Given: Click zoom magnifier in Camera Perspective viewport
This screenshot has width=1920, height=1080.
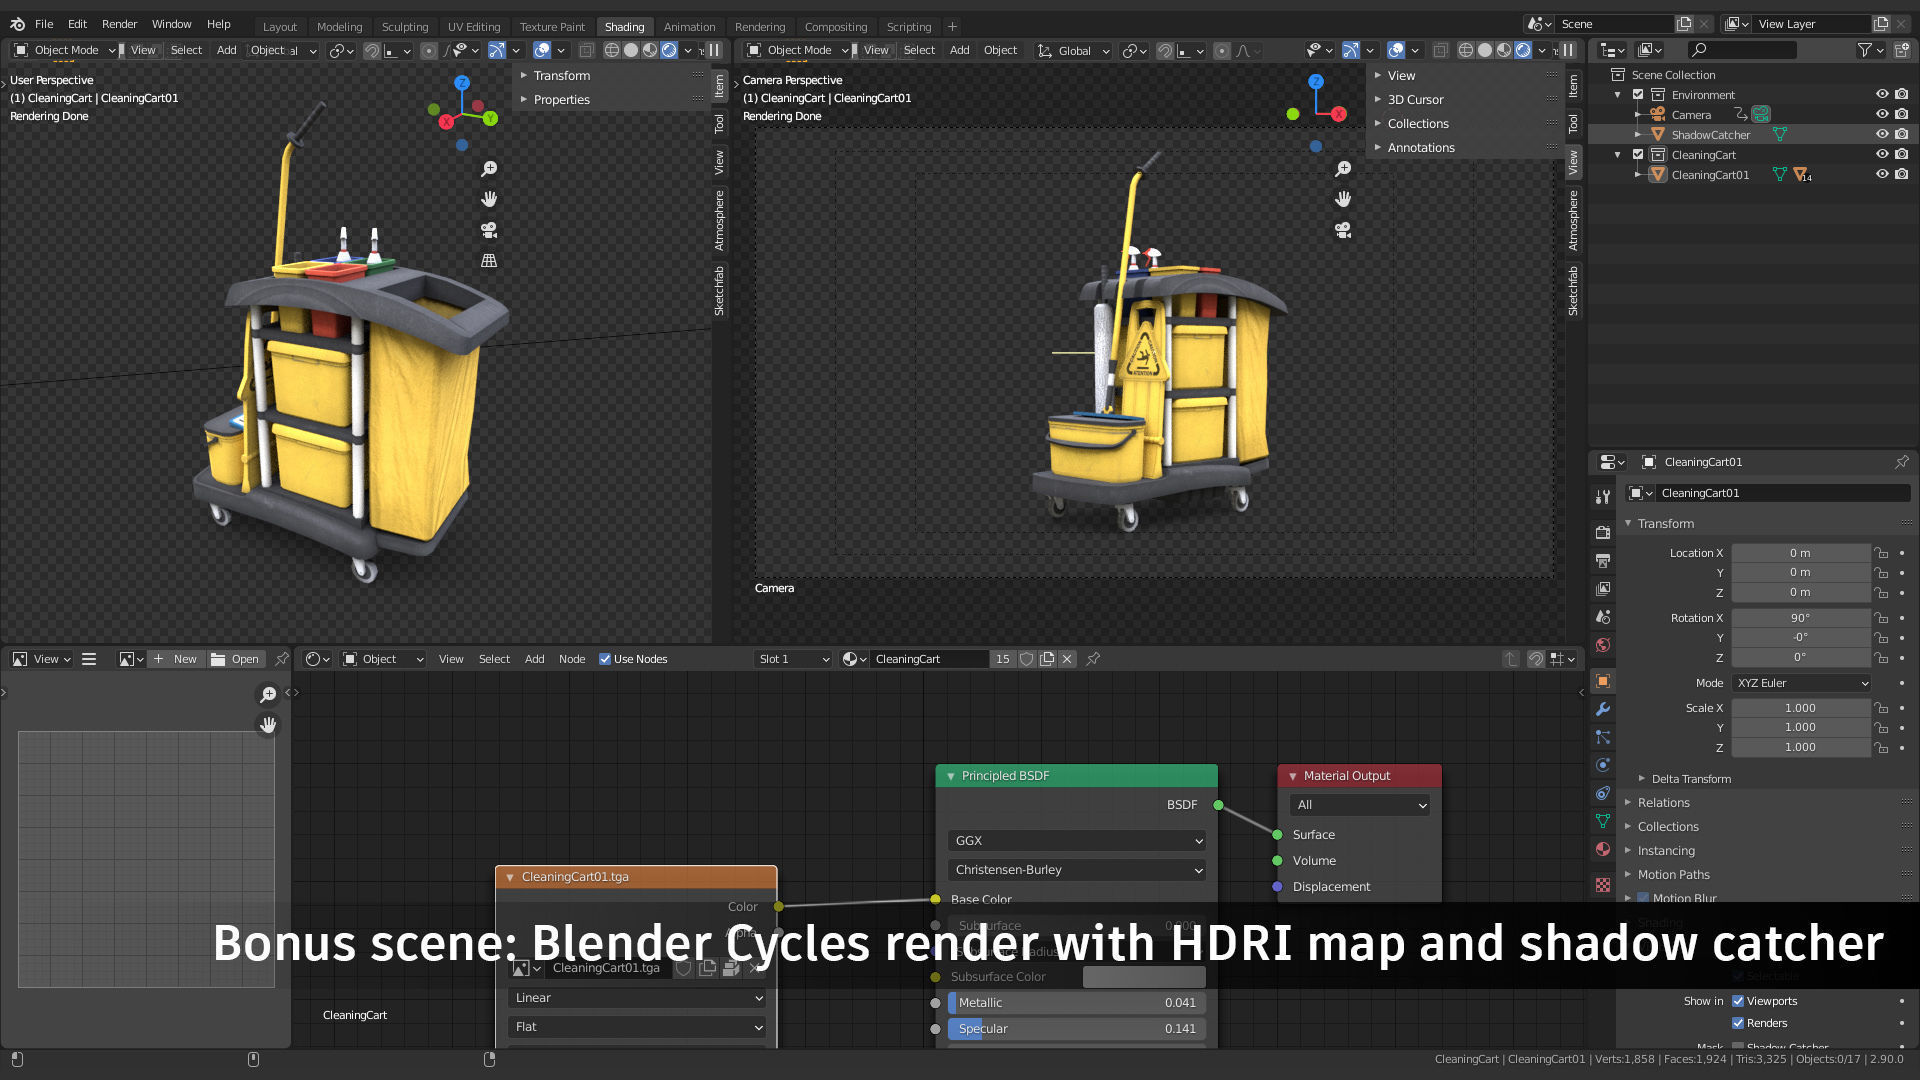Looking at the screenshot, I should pos(1343,169).
